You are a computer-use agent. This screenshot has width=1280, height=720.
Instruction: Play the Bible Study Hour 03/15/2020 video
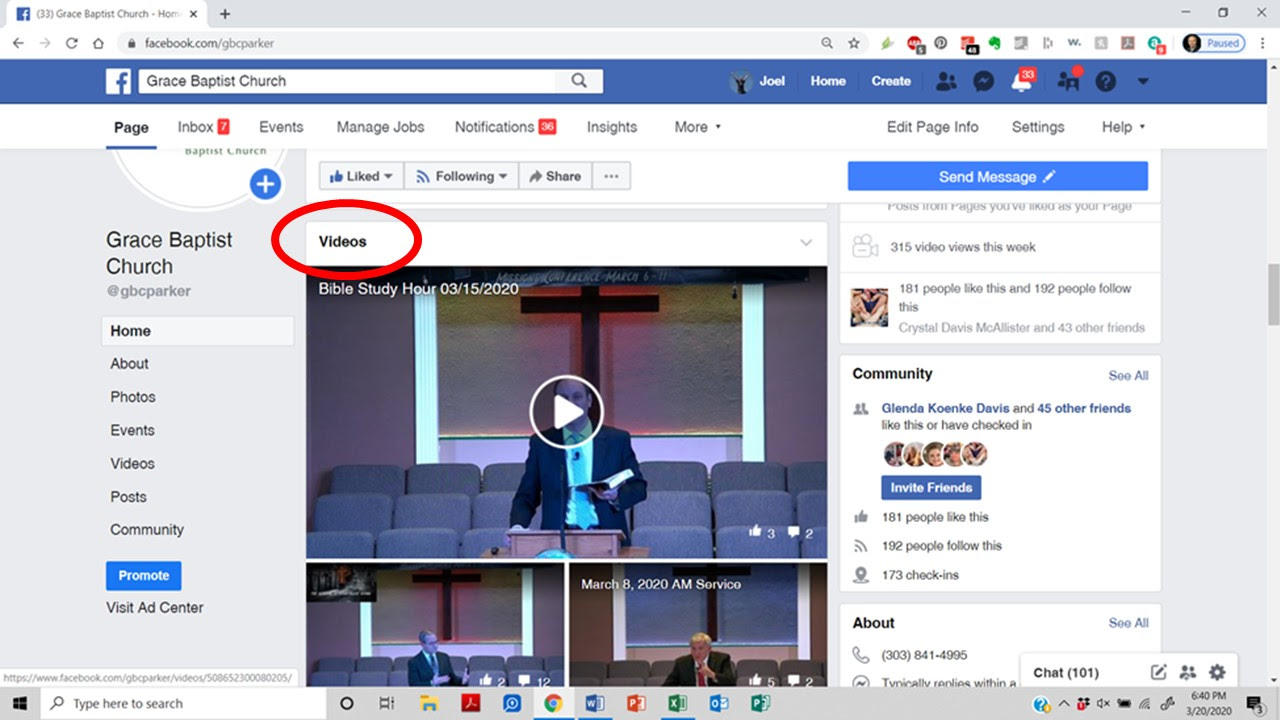tap(566, 412)
